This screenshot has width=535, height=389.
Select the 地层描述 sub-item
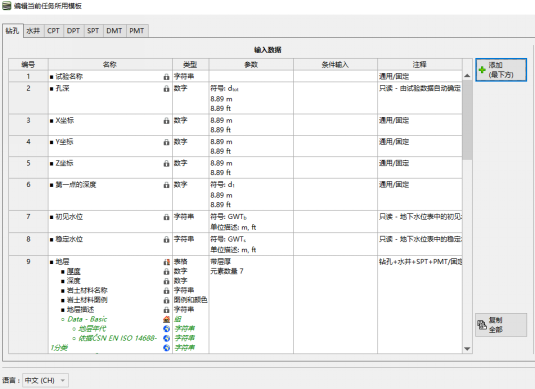pyautogui.click(x=81, y=309)
